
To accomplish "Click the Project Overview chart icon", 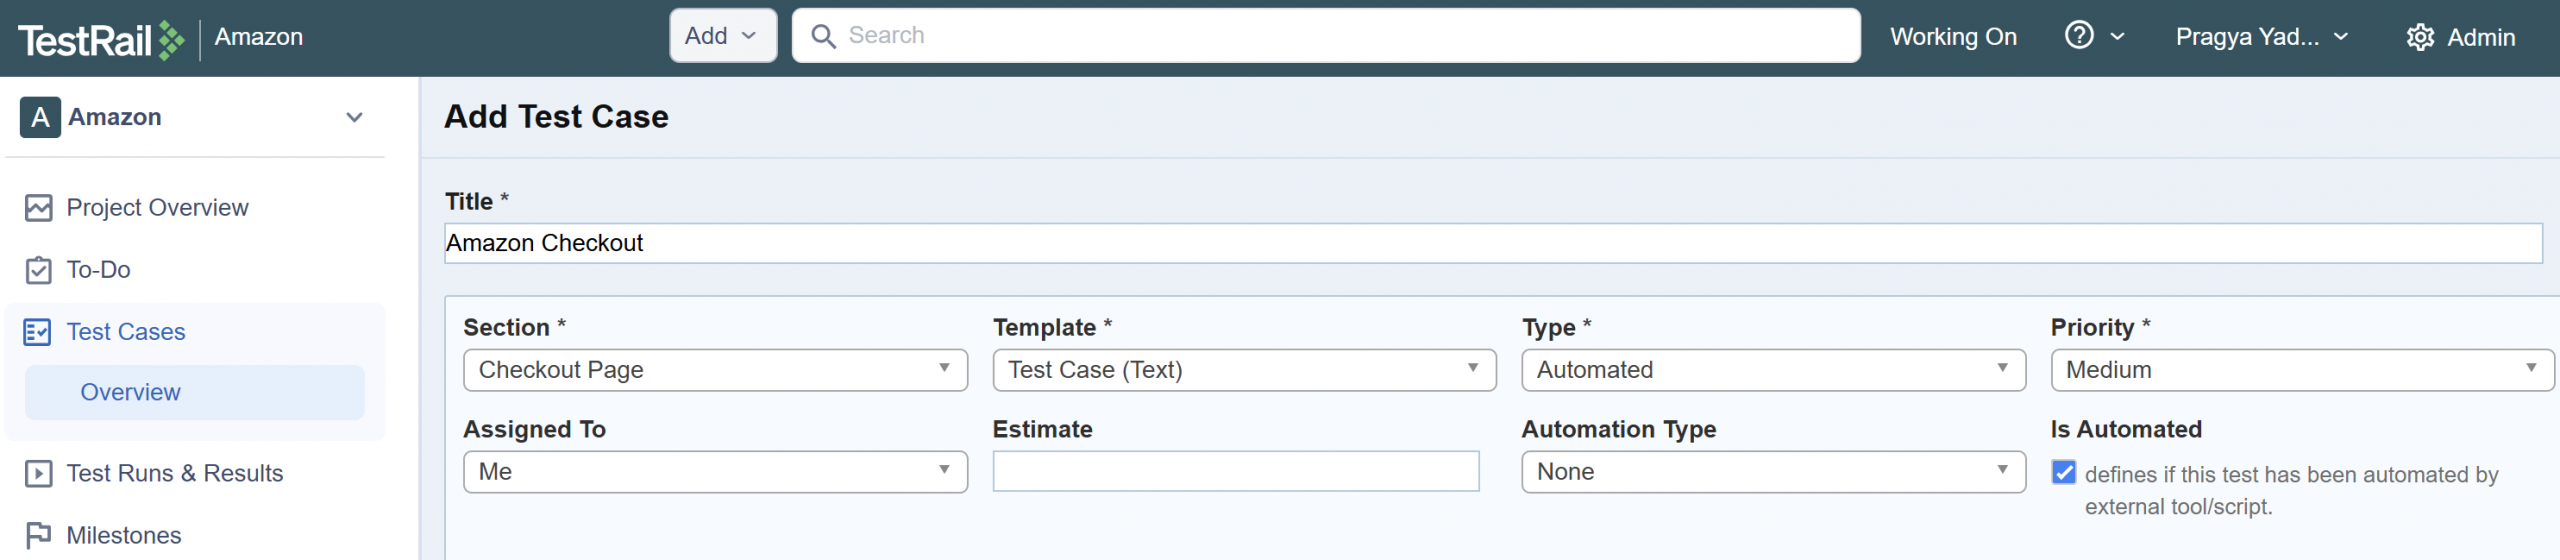I will [x=39, y=208].
